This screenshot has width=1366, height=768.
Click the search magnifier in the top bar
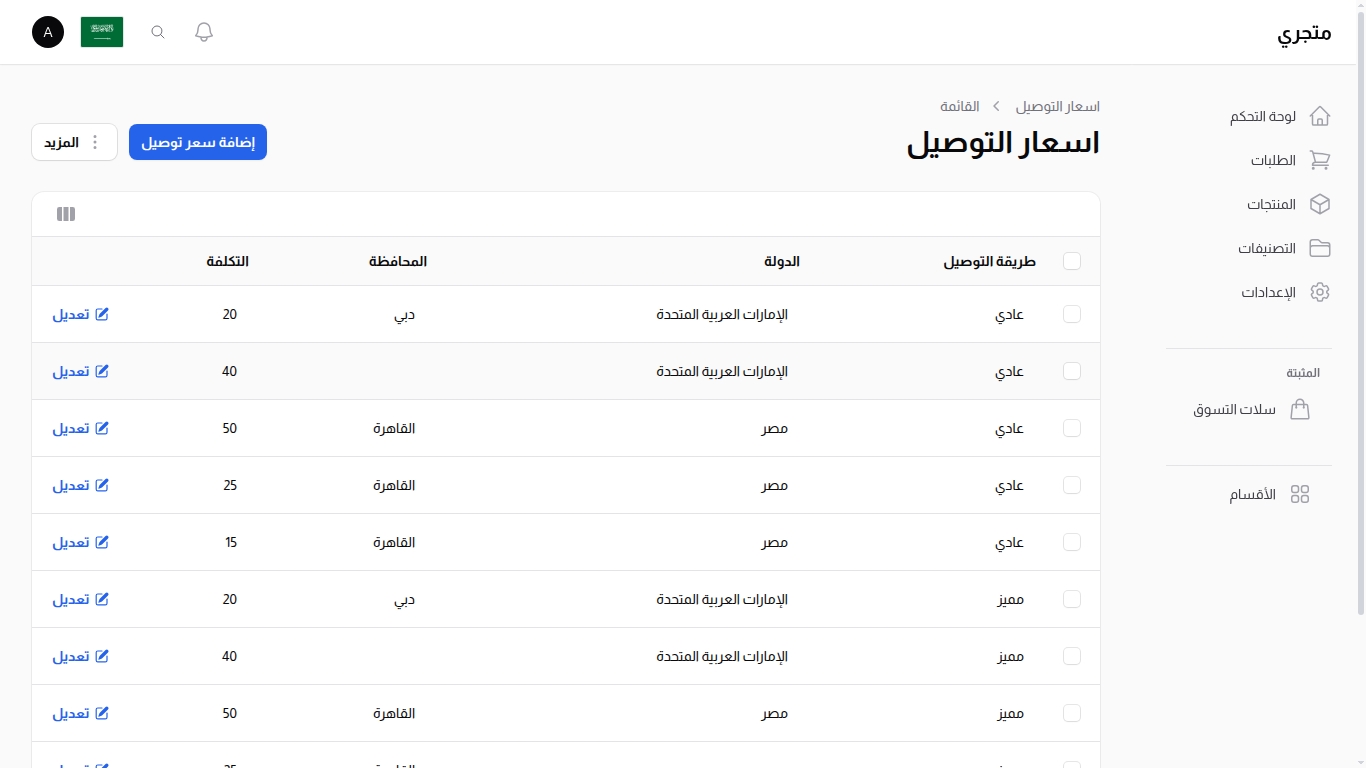click(157, 31)
